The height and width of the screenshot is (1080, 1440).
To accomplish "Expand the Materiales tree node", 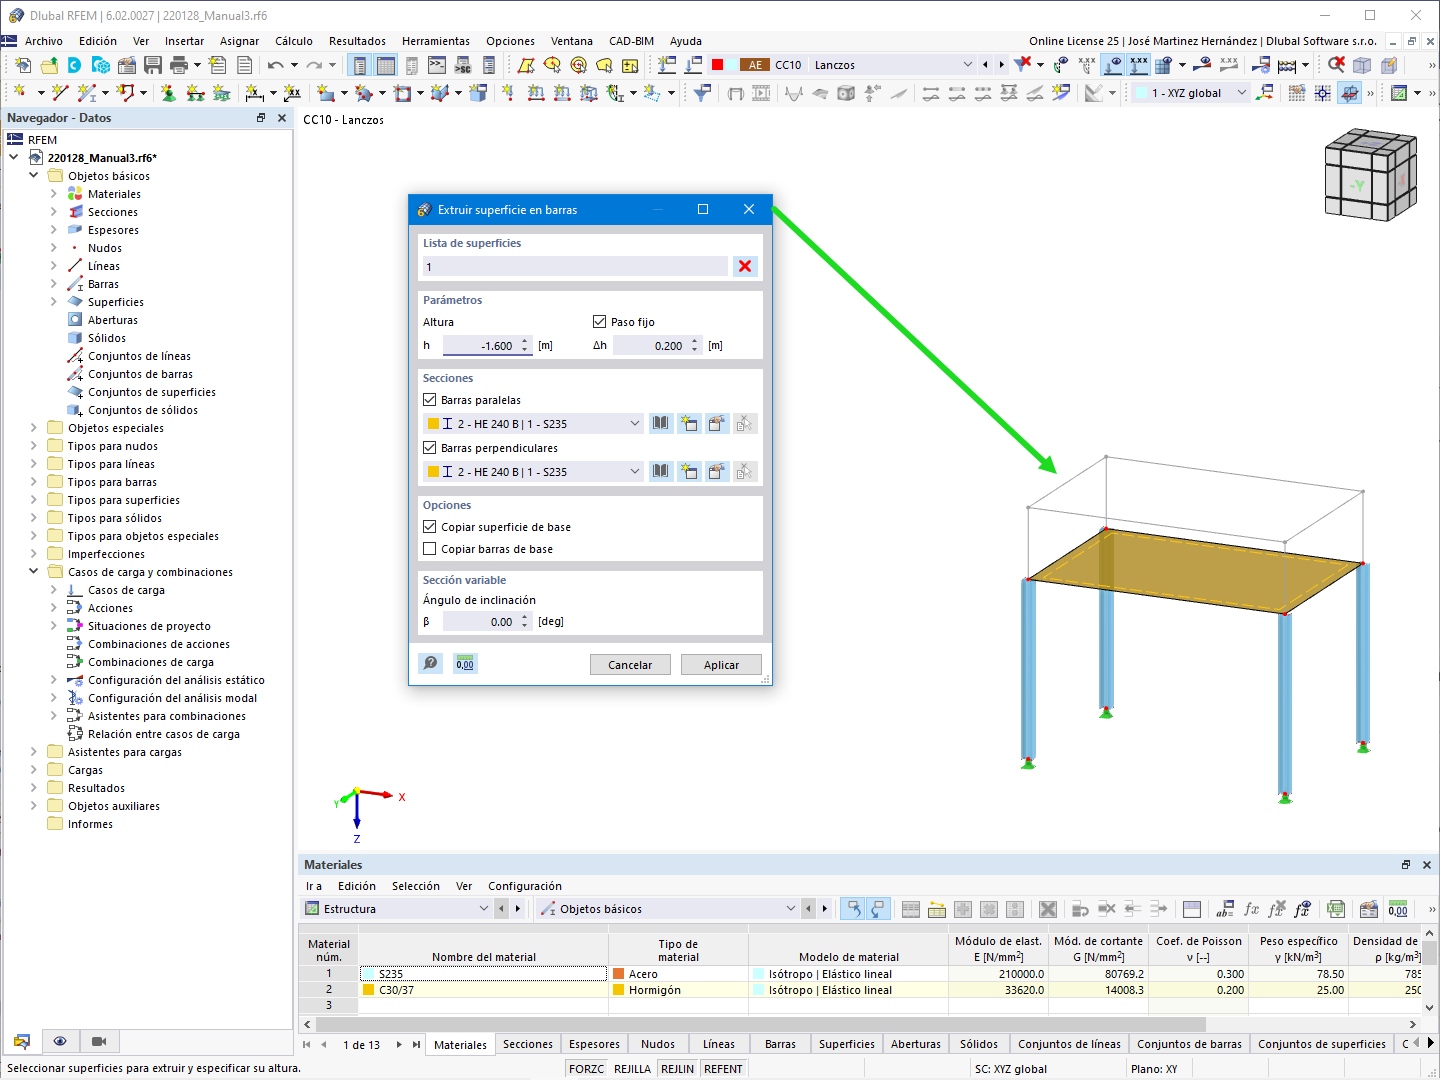I will click(x=54, y=194).
